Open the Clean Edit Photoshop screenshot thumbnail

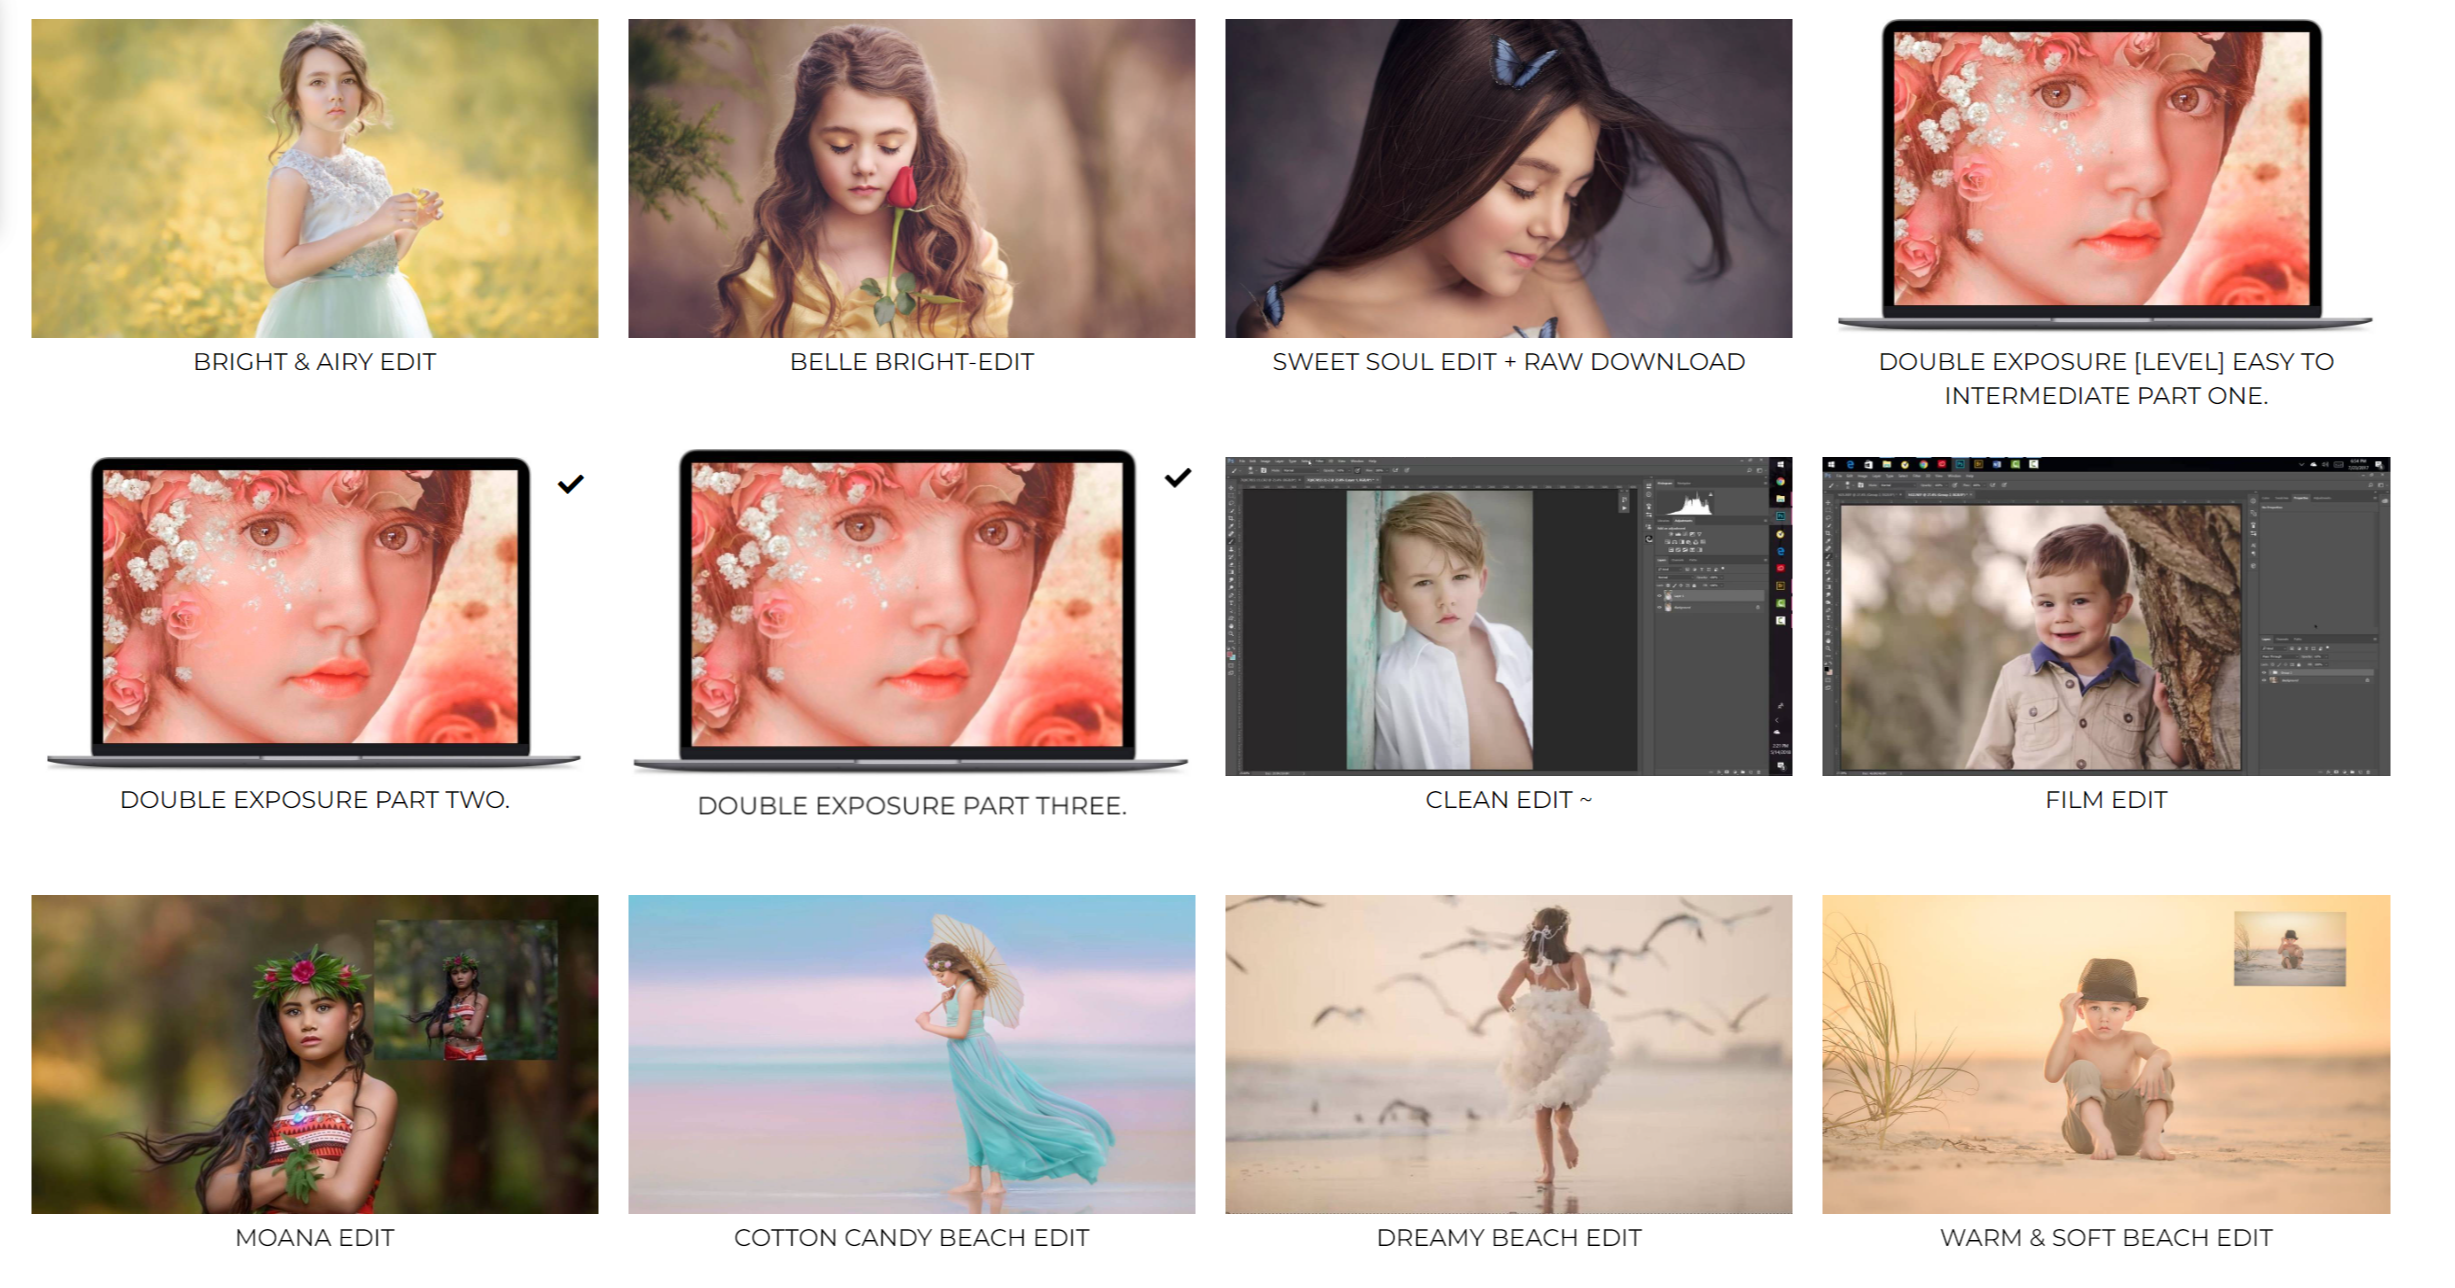(1508, 616)
